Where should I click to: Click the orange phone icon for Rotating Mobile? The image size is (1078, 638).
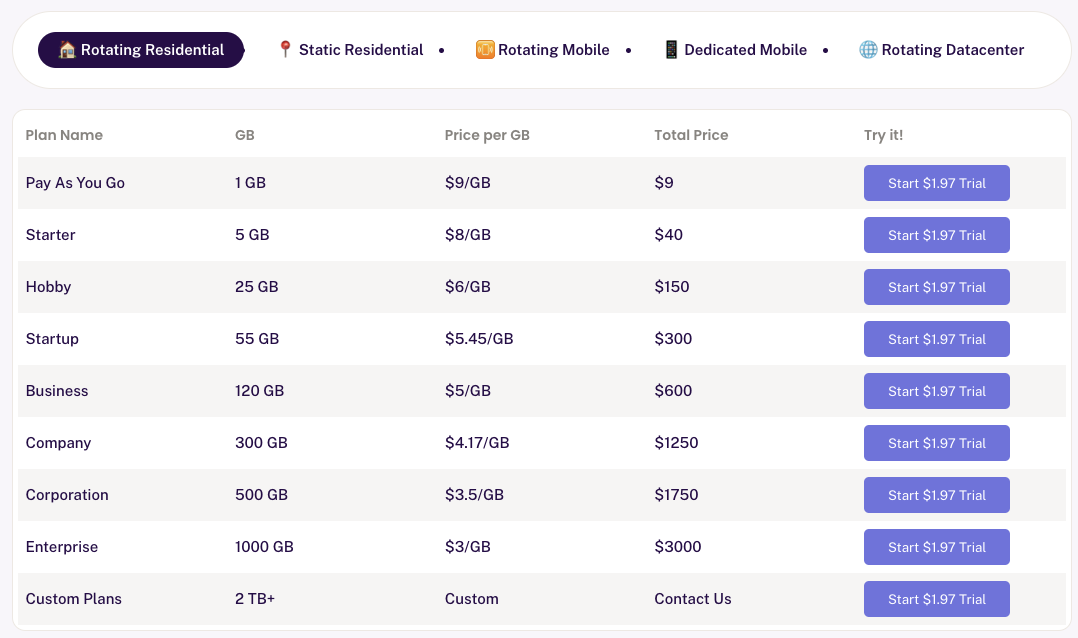[485, 50]
